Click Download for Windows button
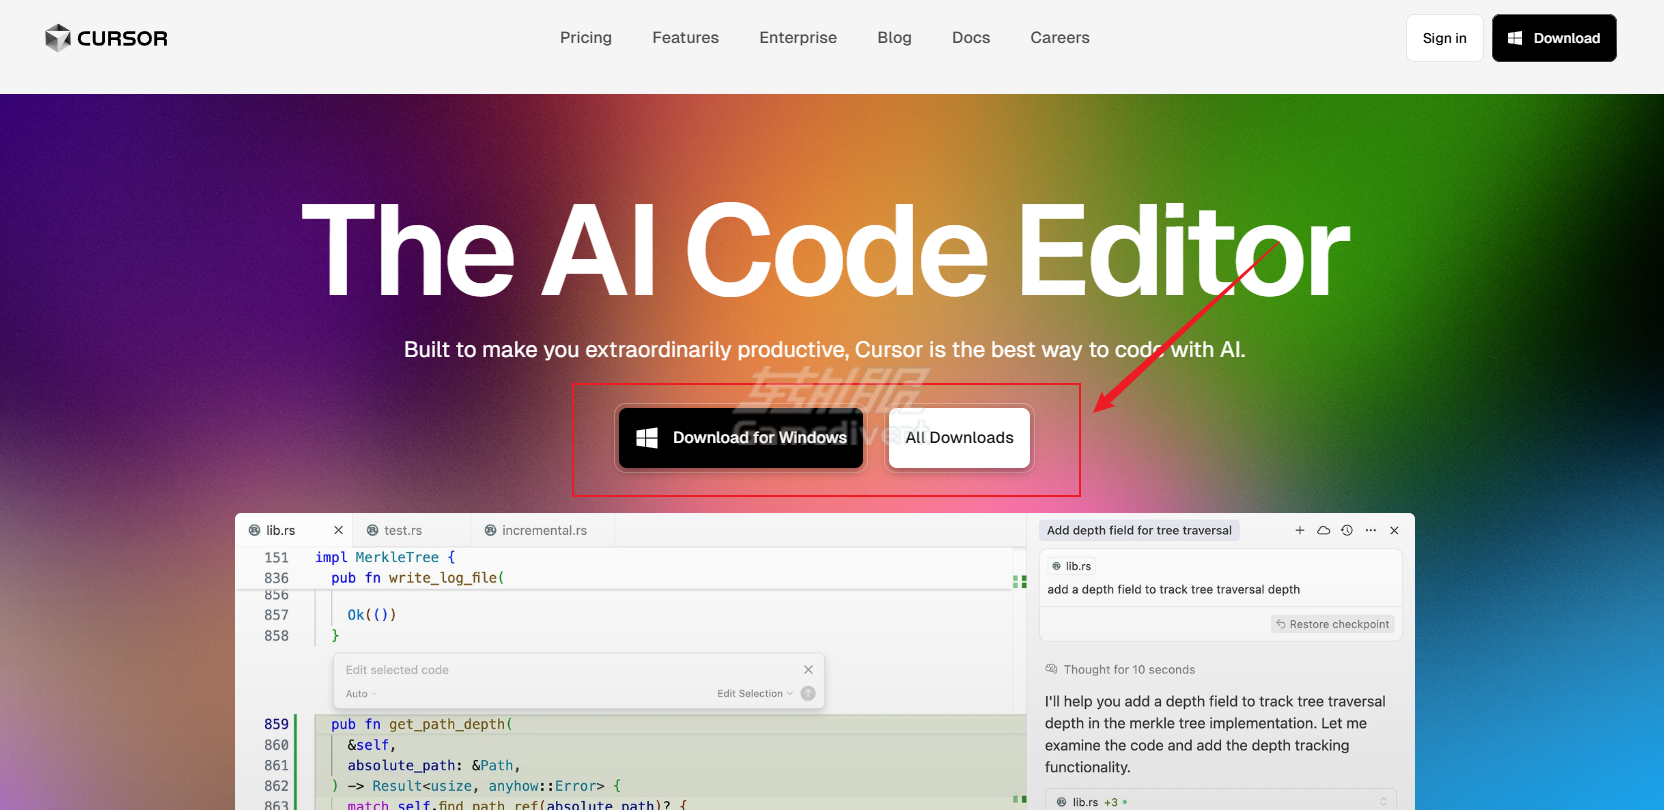This screenshot has height=810, width=1664. point(741,438)
